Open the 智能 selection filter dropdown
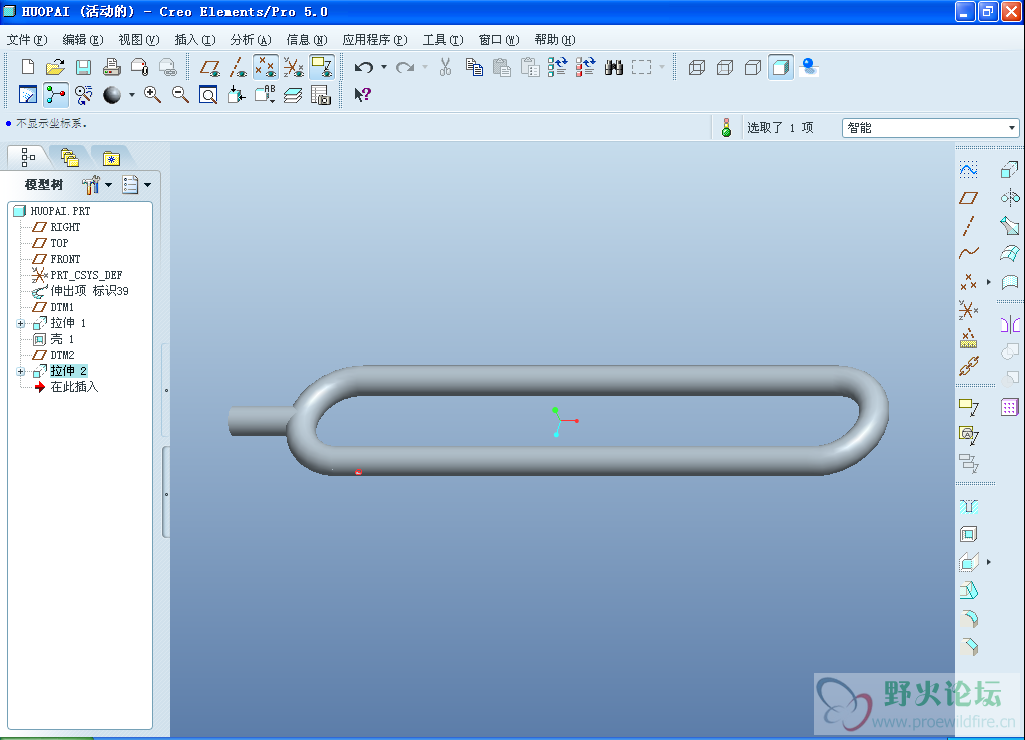Screen dimensions: 1025x740 pyautogui.click(x=1011, y=127)
